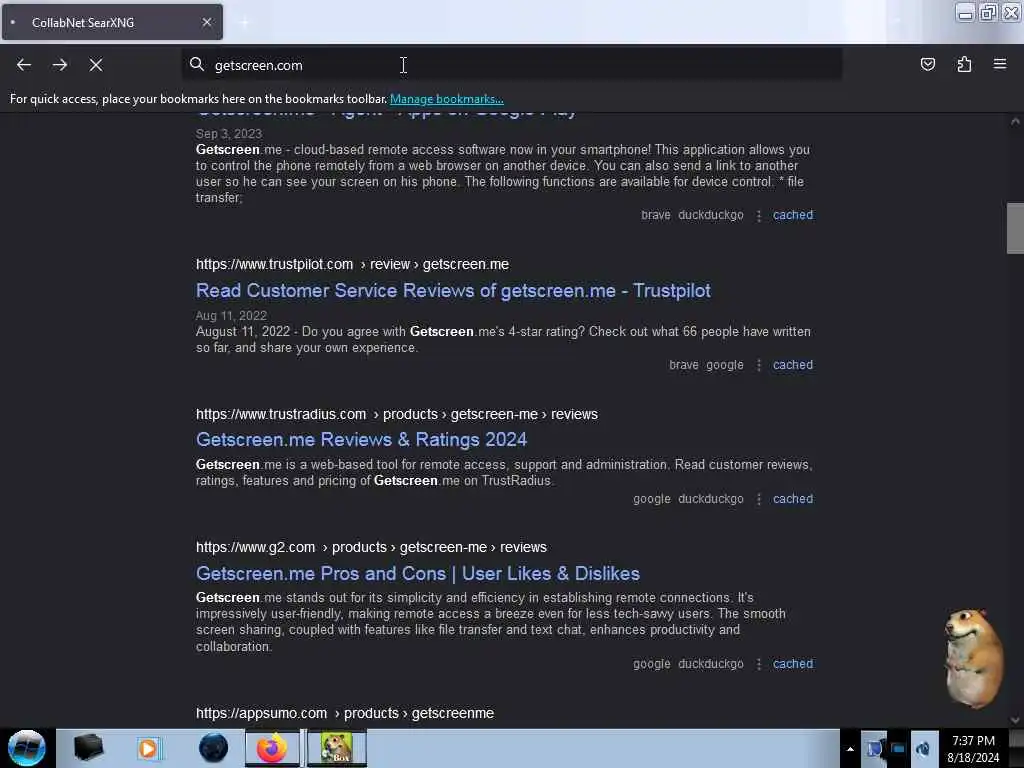Select the CollabNet SearXNG tab
The image size is (1024, 768).
tap(112, 22)
